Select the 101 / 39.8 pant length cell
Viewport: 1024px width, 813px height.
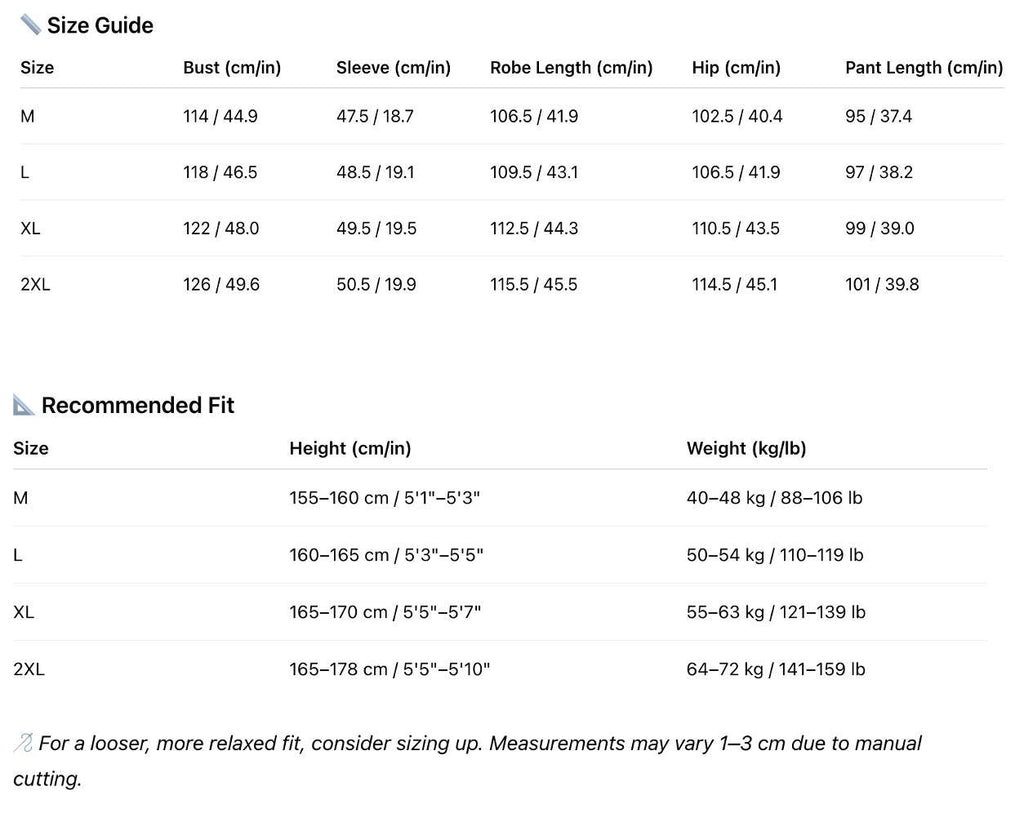(x=882, y=284)
